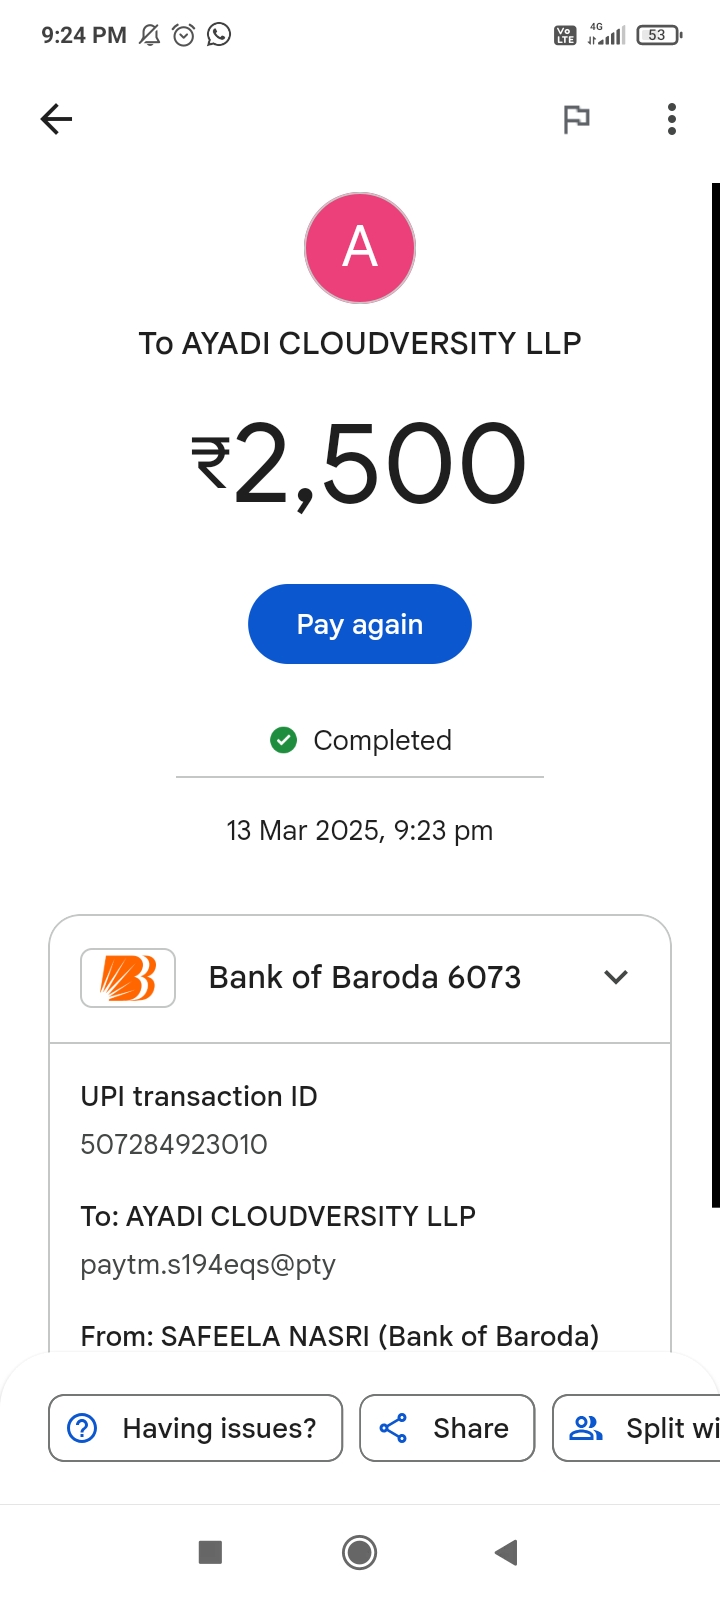Viewport: 720px width, 1600px height.
Task: Tap the paytm.s194eqs@pty UPI address
Action: (208, 1265)
